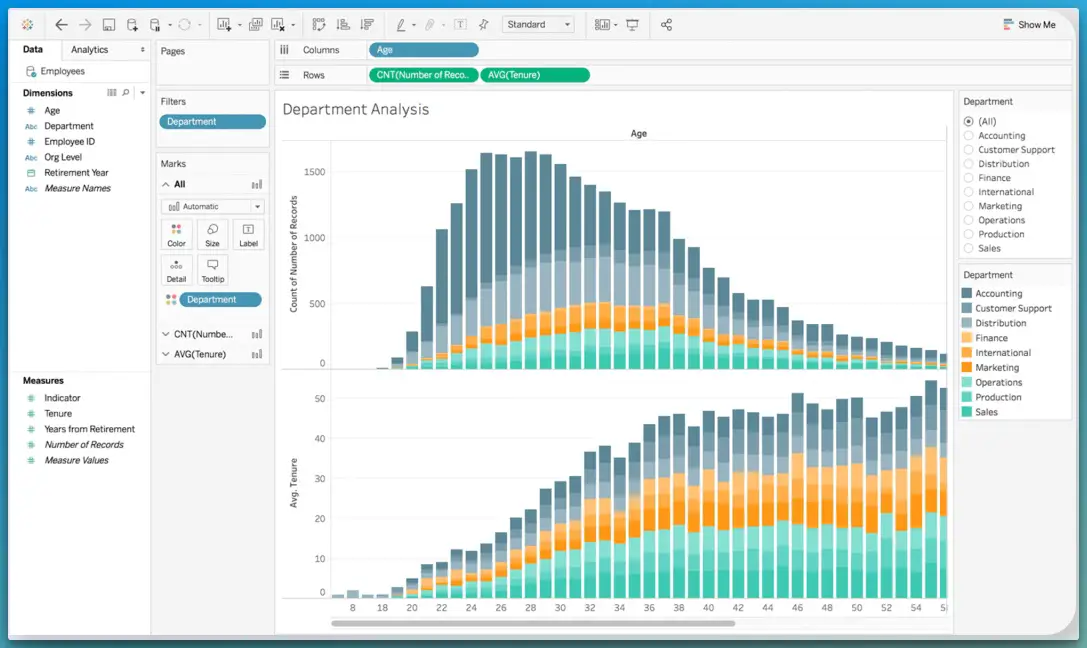
Task: Collapse the All section of the Marks card
Action: point(166,184)
